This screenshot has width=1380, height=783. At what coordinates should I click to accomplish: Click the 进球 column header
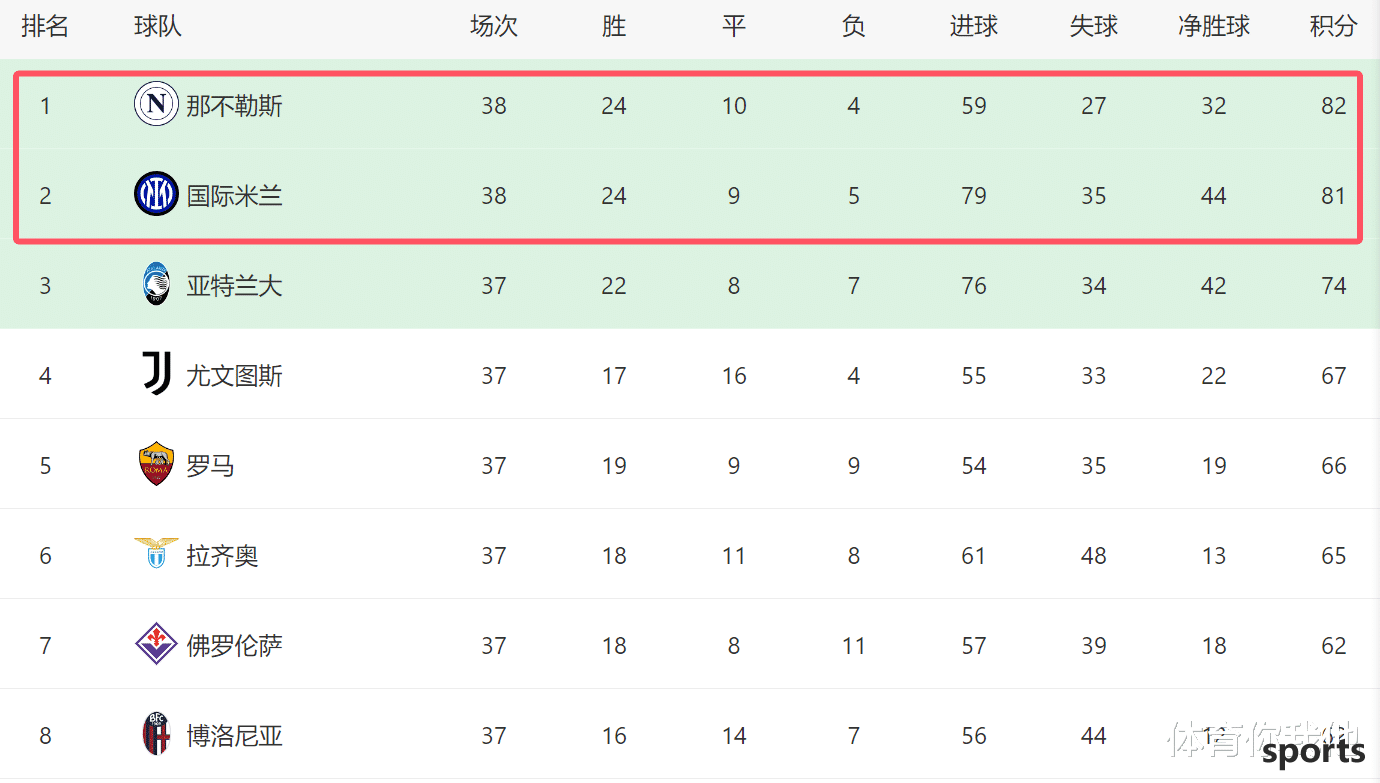[974, 26]
